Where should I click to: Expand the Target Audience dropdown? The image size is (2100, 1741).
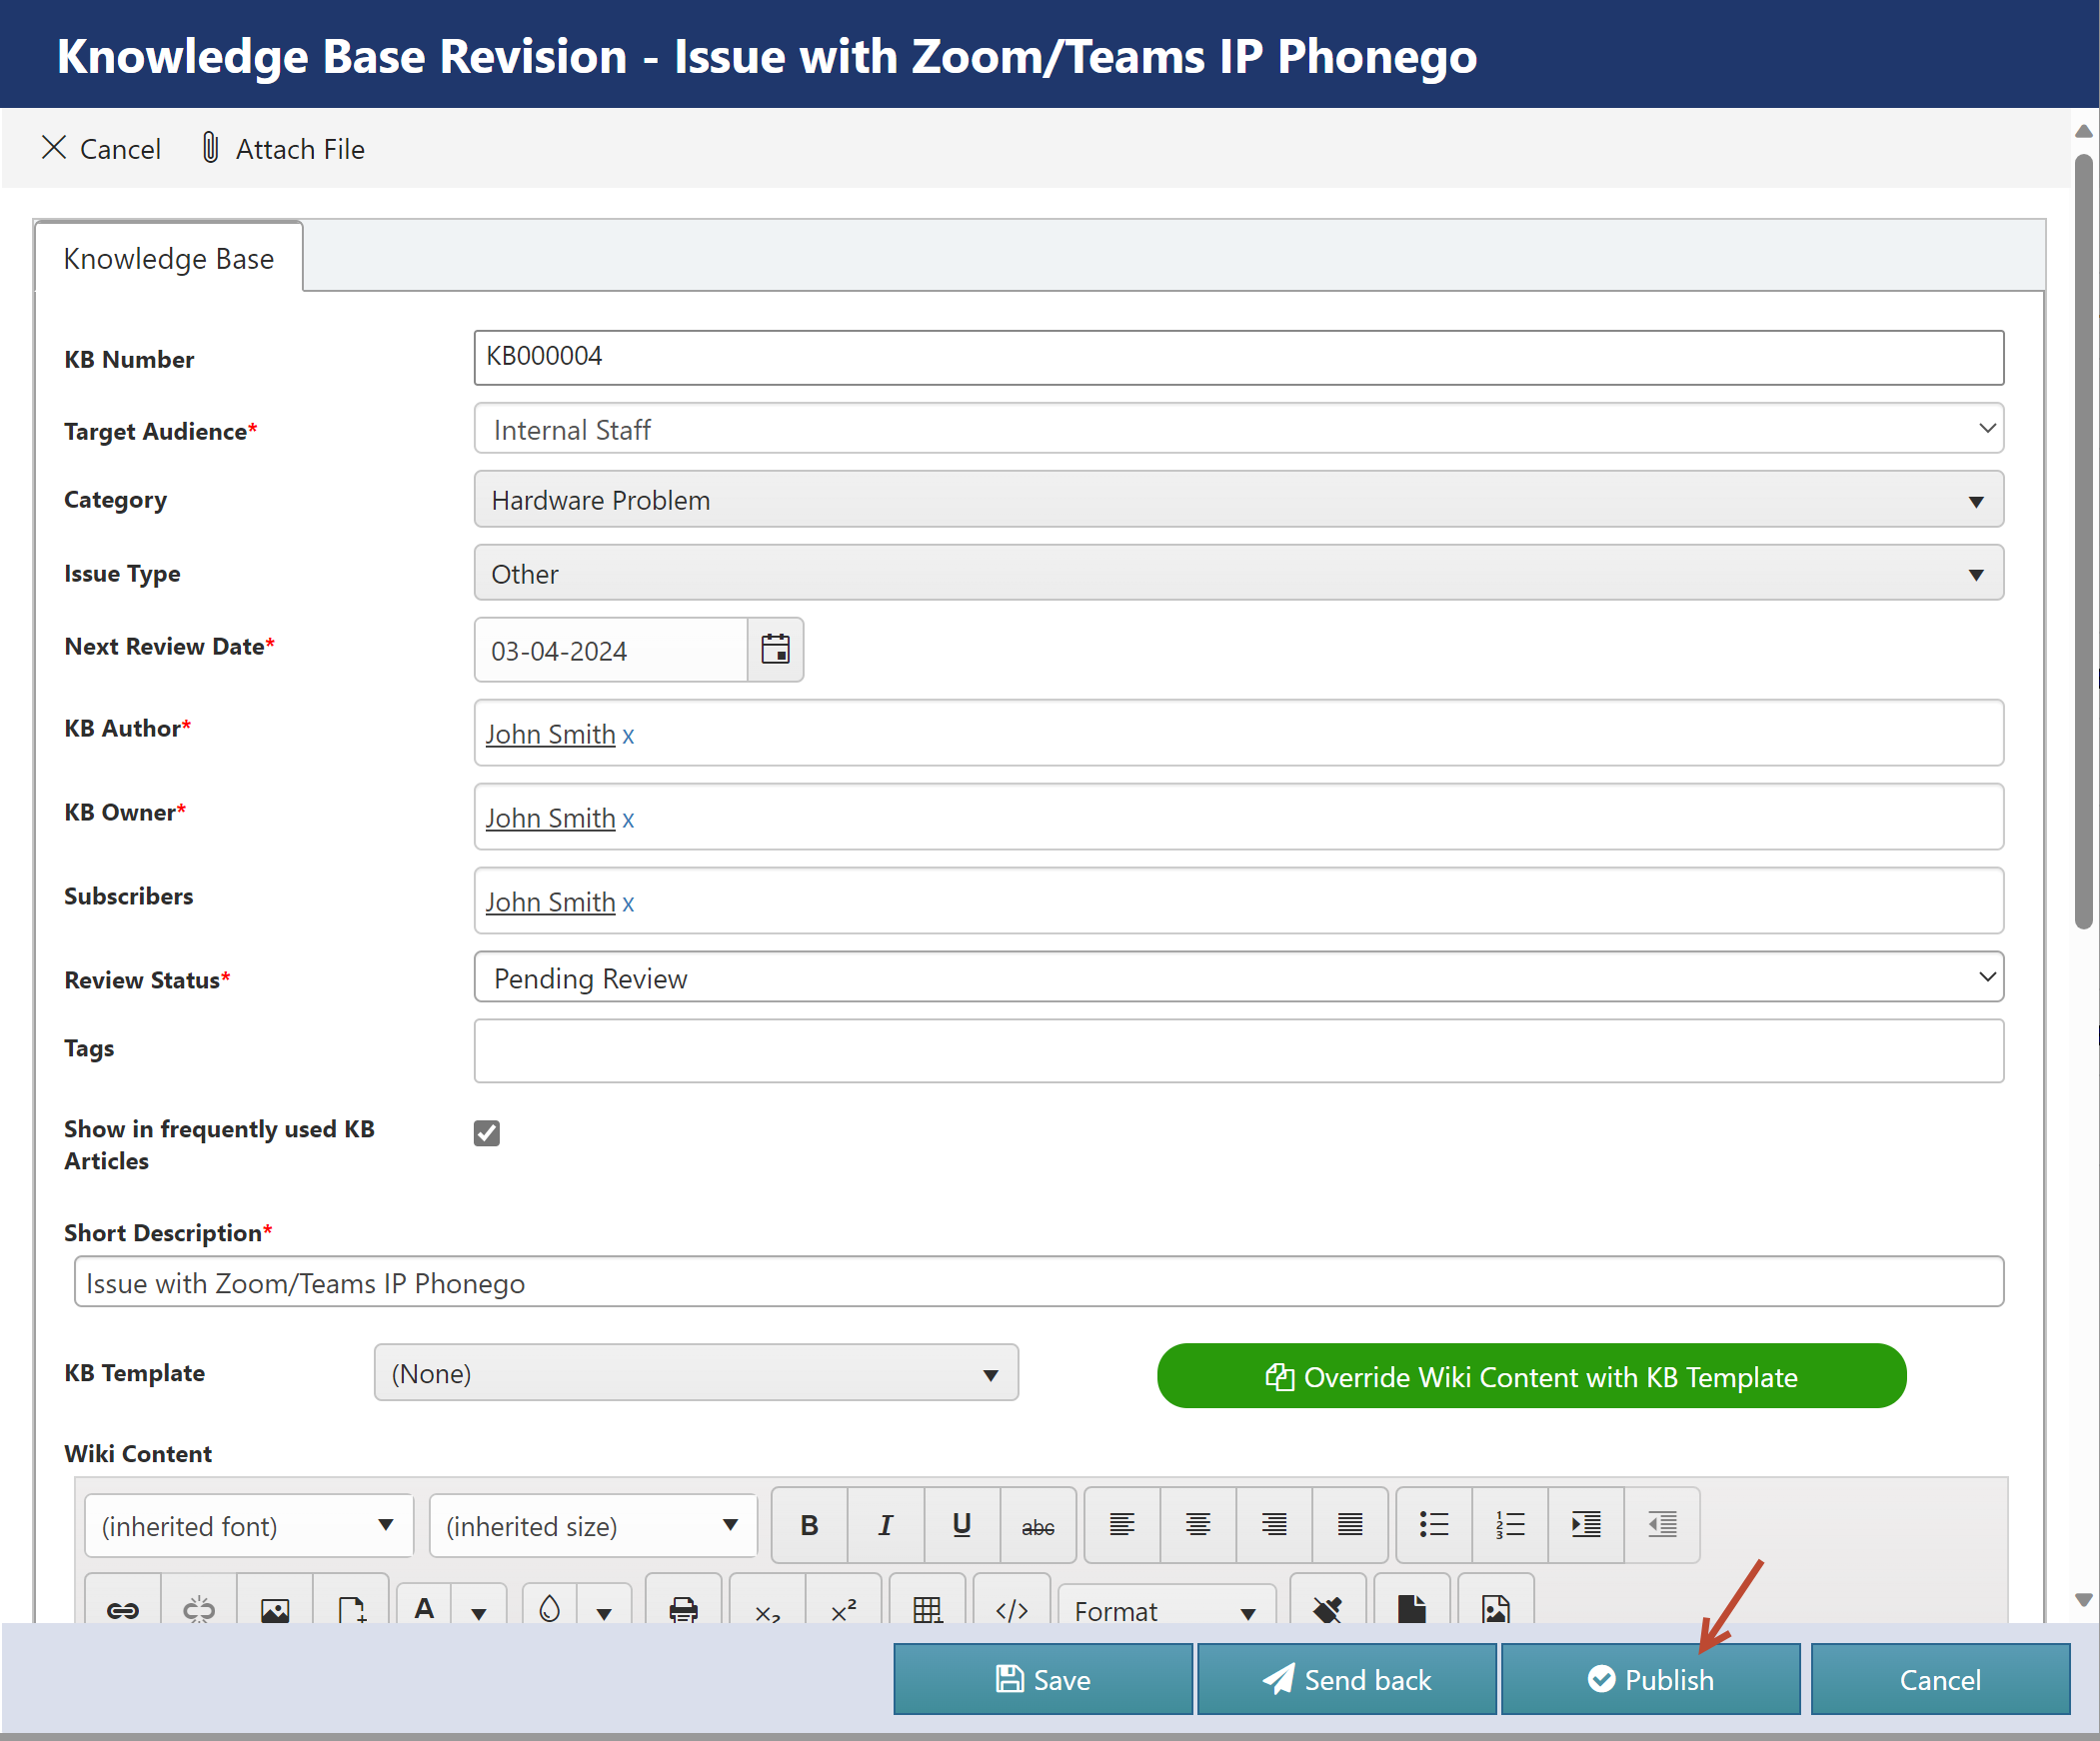tap(1238, 429)
